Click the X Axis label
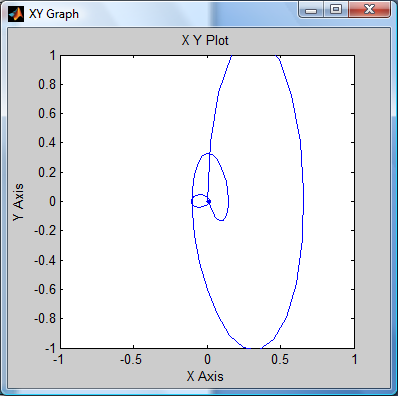398x396 pixels. (205, 376)
